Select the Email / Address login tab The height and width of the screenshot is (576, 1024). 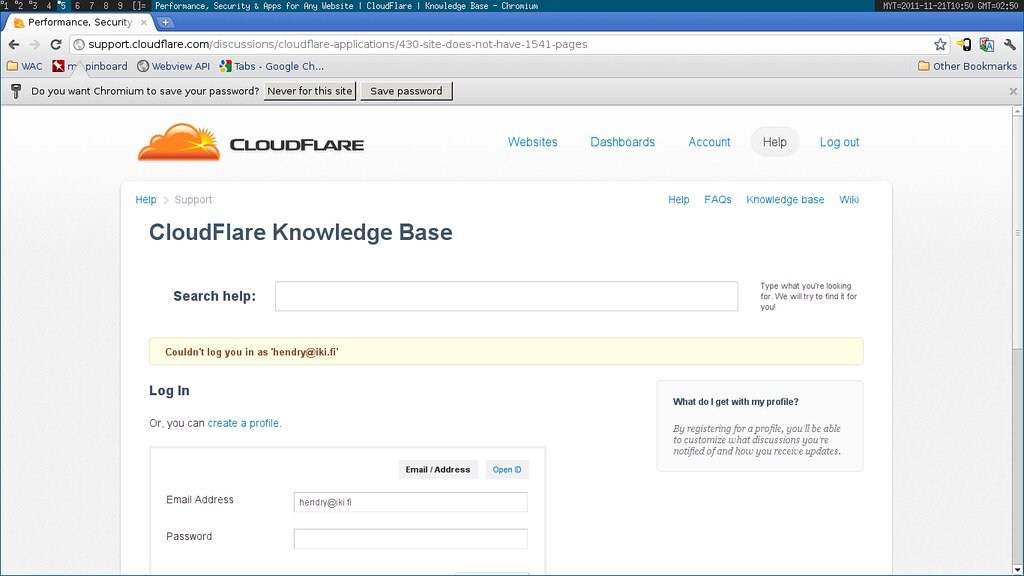(438, 469)
